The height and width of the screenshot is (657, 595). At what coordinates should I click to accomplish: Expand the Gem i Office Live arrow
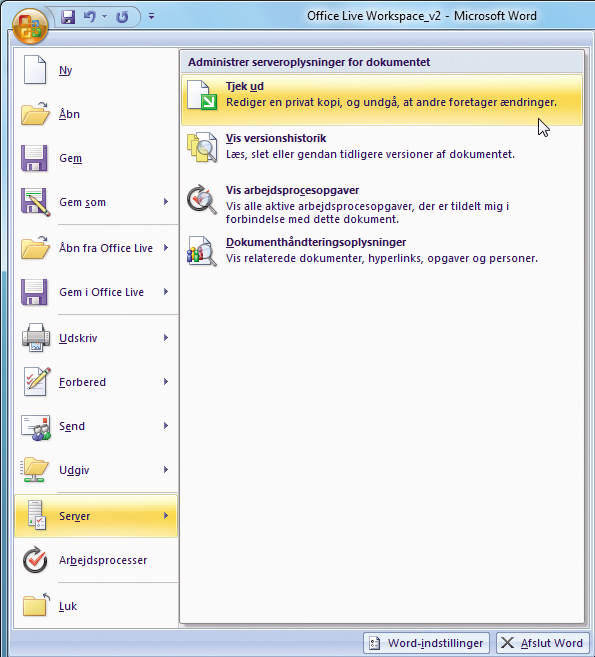tap(166, 291)
